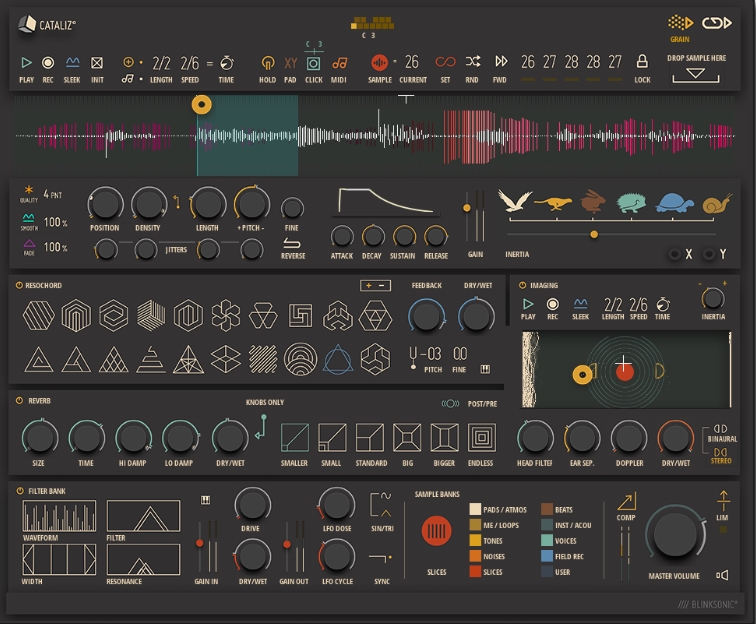Click the IMAGING section PLAY icon
Viewport: 756px width, 624px height.
[528, 304]
